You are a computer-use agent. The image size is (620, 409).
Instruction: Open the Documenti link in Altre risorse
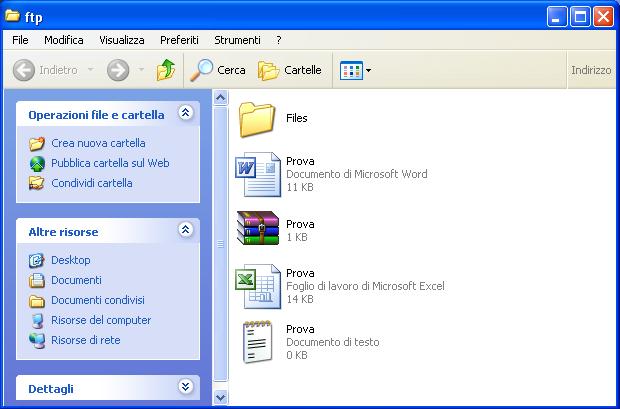[76, 280]
